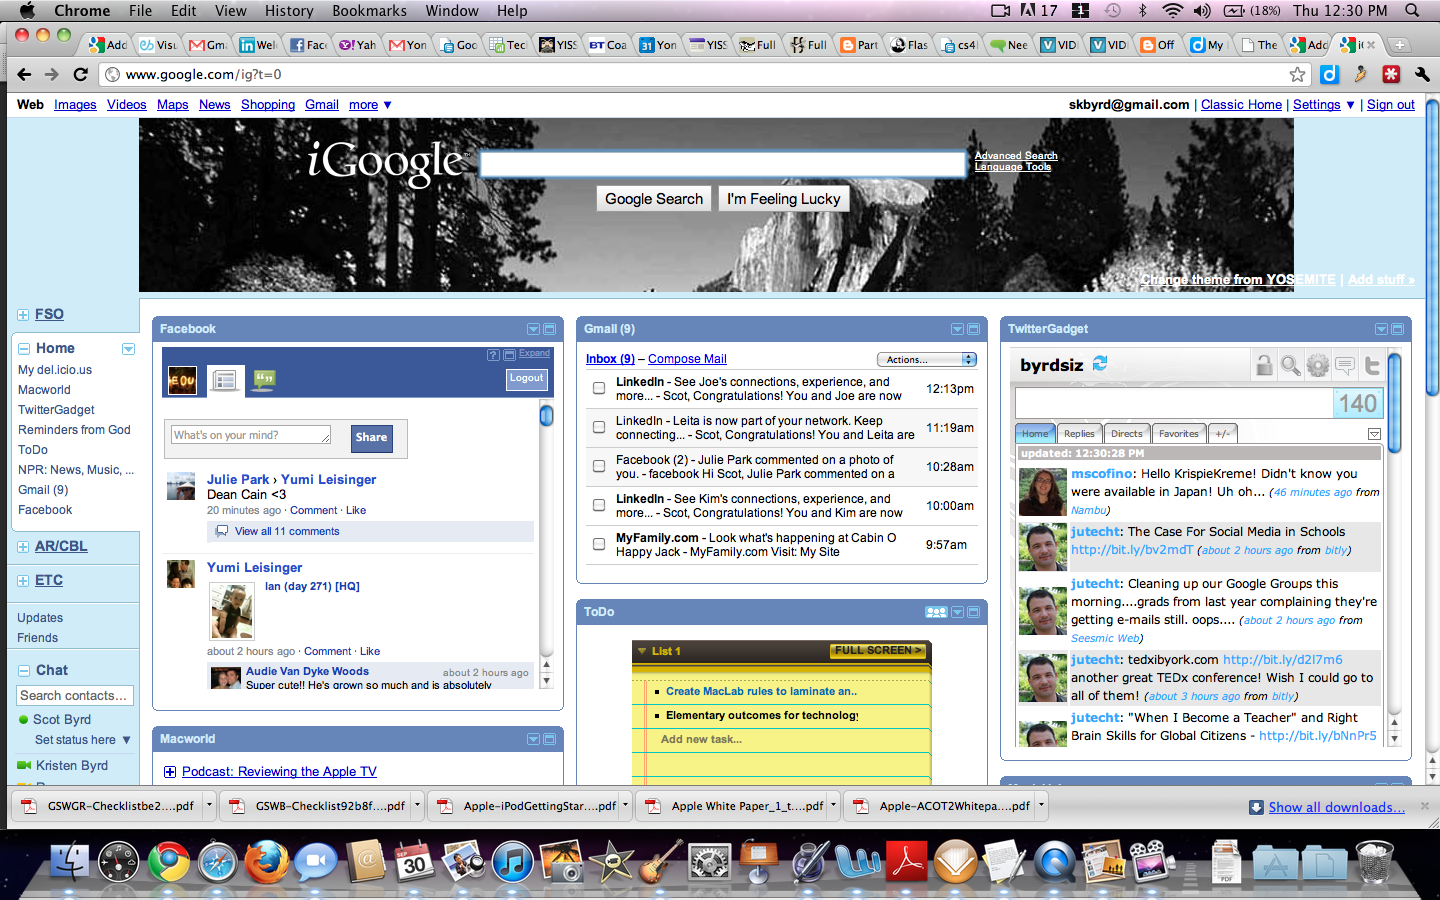The image size is (1440, 900).
Task: Maximize the Macworld gadget
Action: [550, 739]
